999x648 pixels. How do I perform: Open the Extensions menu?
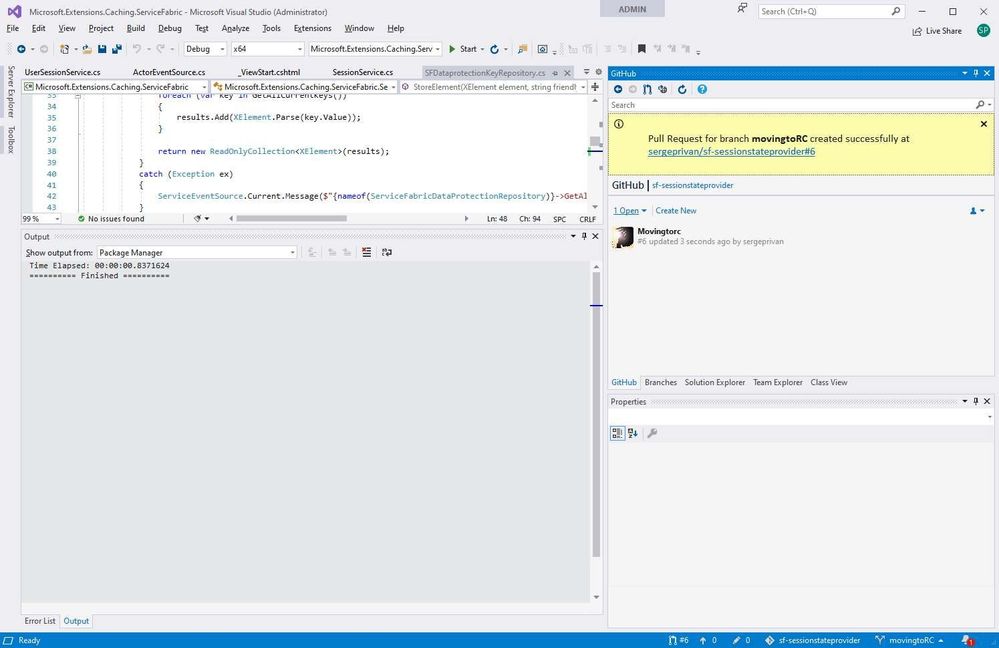312,29
